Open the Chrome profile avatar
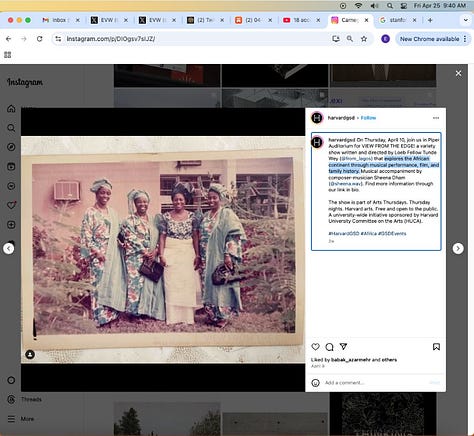The image size is (474, 436). pos(385,39)
